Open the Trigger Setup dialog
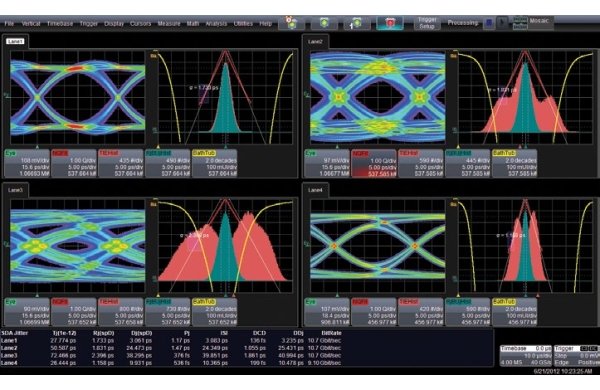 point(427,23)
